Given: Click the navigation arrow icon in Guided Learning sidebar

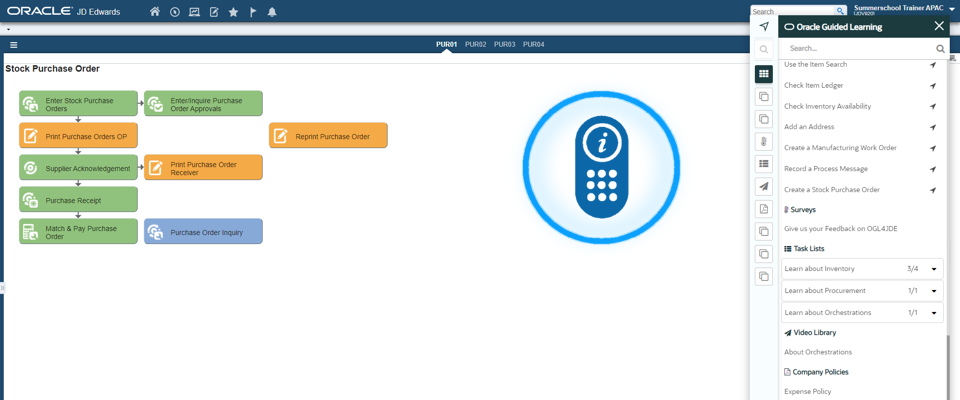Looking at the screenshot, I should 763,26.
